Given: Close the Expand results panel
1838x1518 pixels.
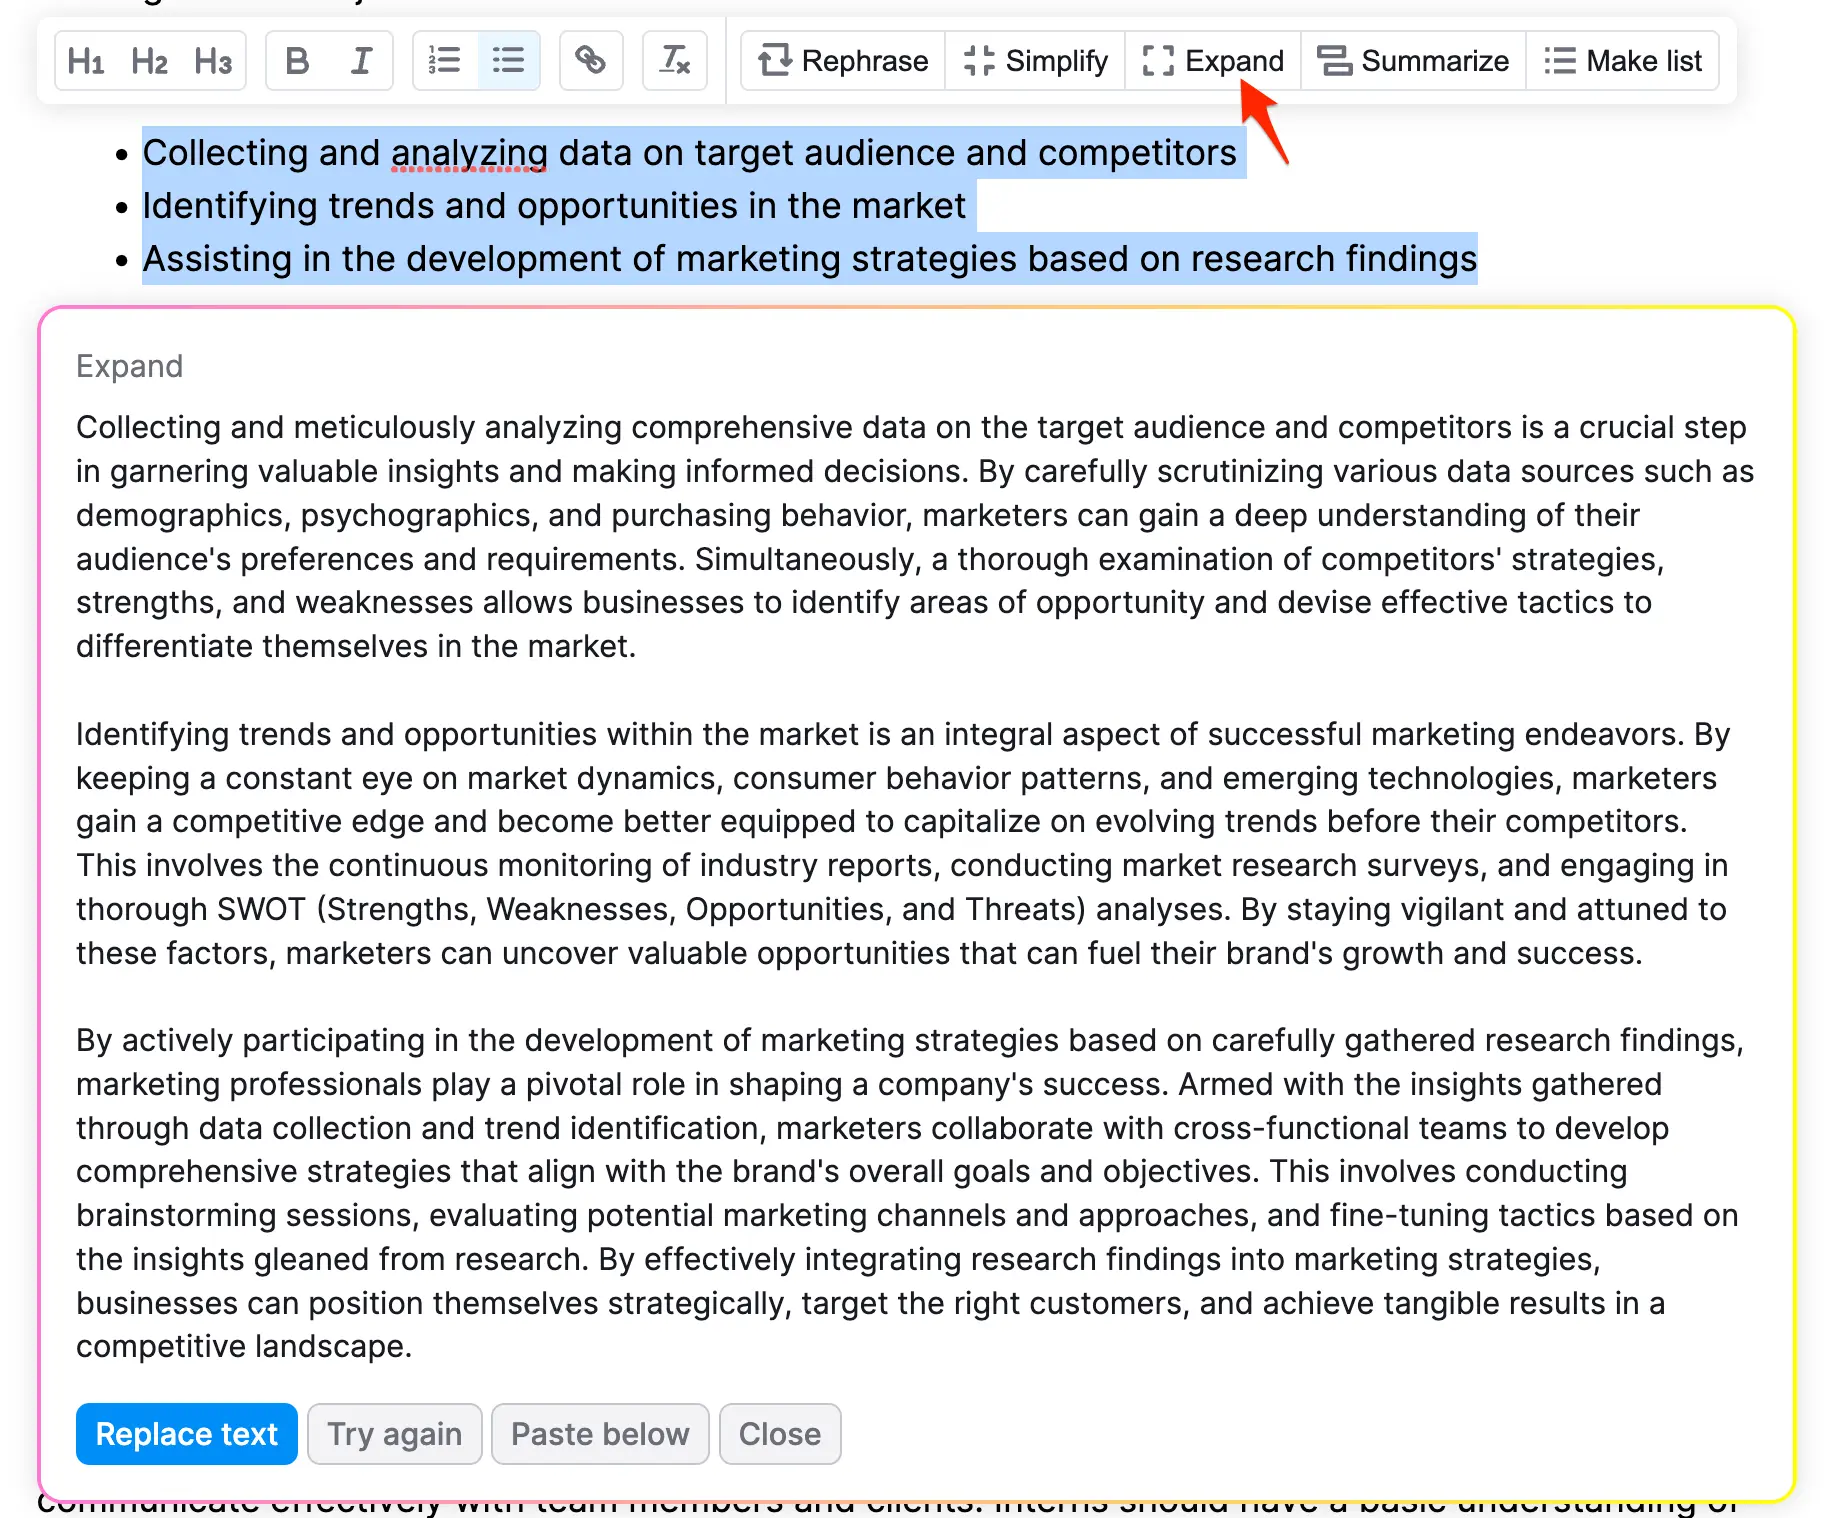Looking at the screenshot, I should pyautogui.click(x=779, y=1434).
